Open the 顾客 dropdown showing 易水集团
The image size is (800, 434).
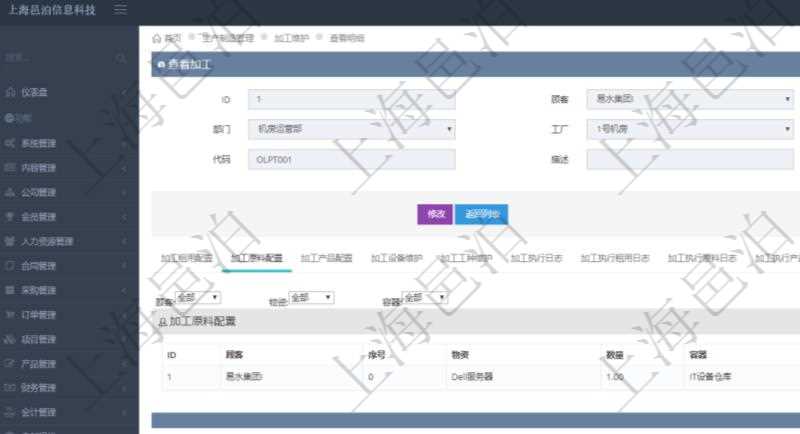[689, 100]
